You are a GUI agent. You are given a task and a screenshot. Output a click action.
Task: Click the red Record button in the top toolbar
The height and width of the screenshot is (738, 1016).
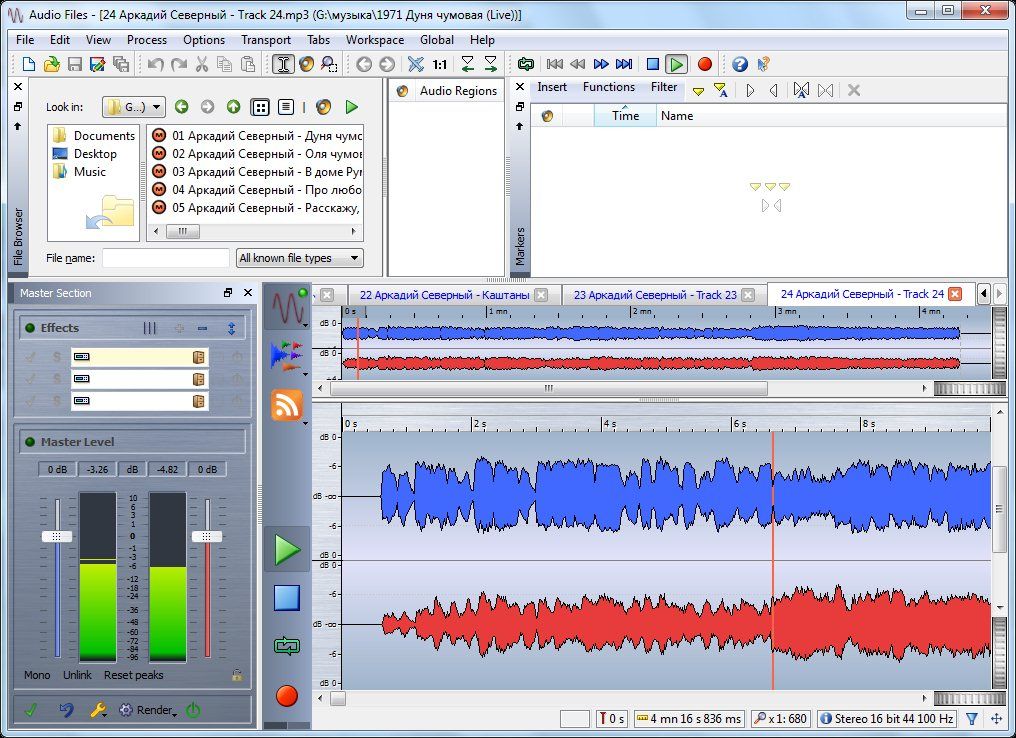click(705, 64)
